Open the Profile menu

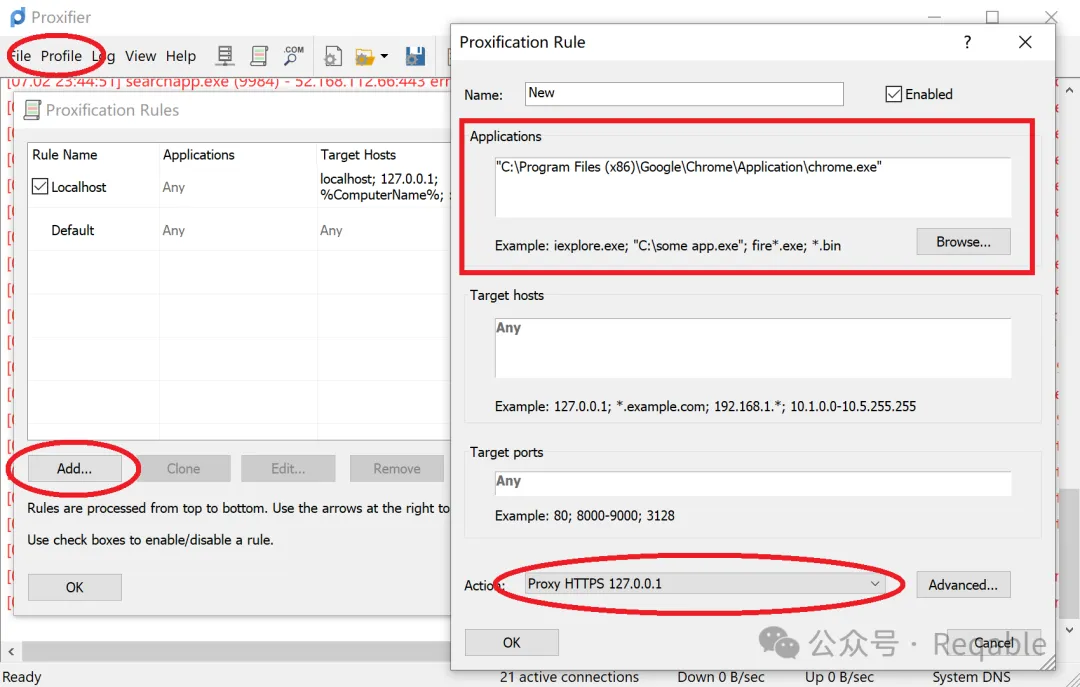click(61, 56)
